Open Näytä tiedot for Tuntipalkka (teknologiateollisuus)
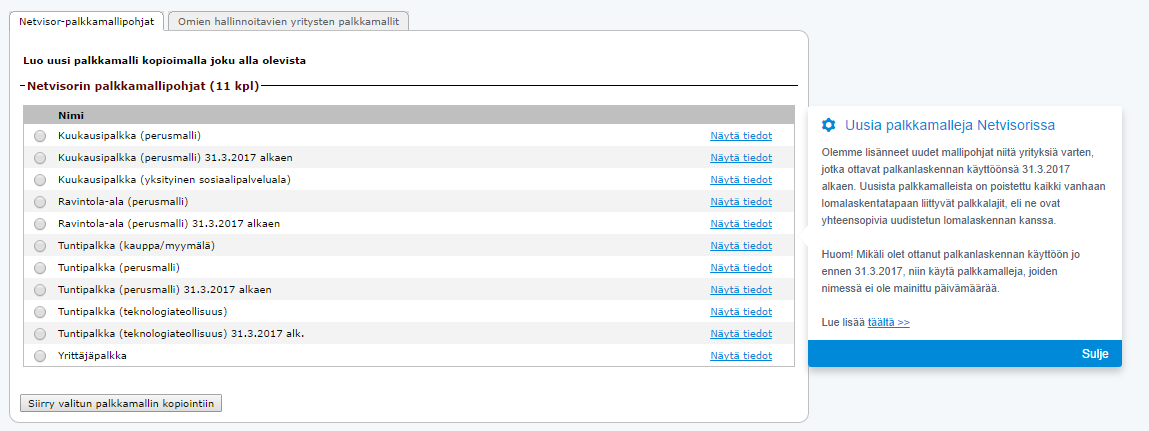This screenshot has width=1149, height=431. (x=740, y=312)
